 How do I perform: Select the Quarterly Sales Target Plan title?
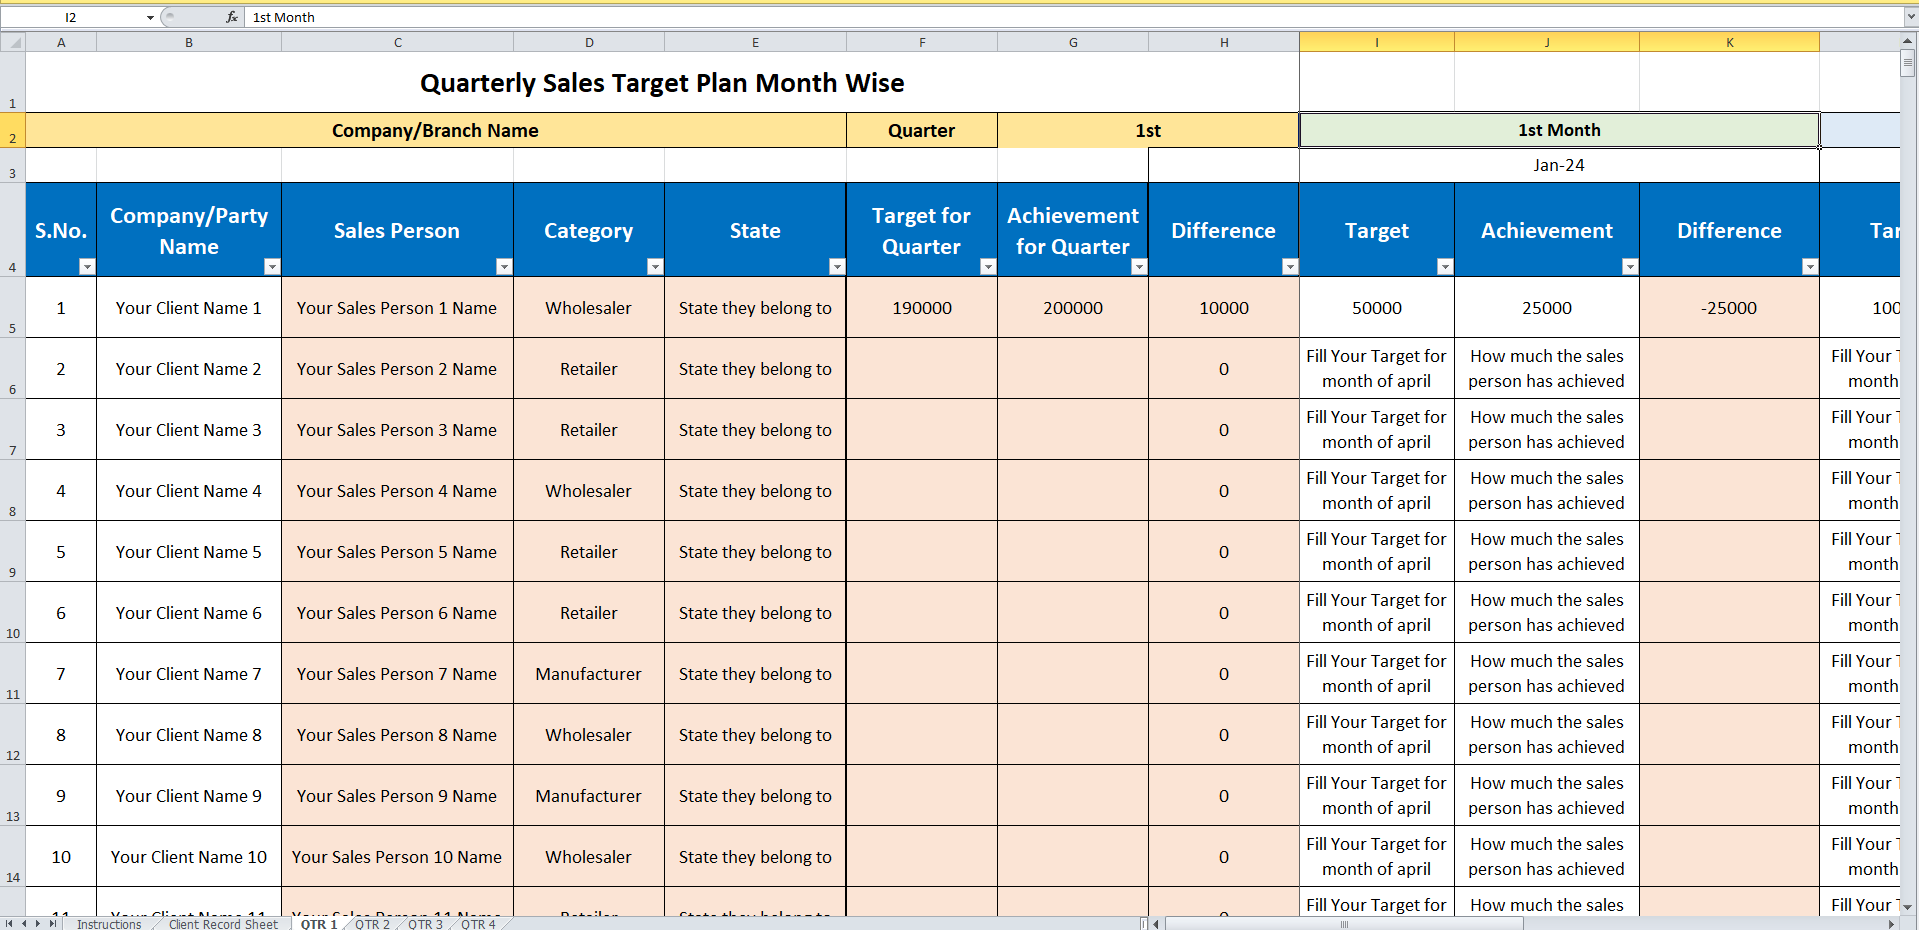click(x=662, y=82)
